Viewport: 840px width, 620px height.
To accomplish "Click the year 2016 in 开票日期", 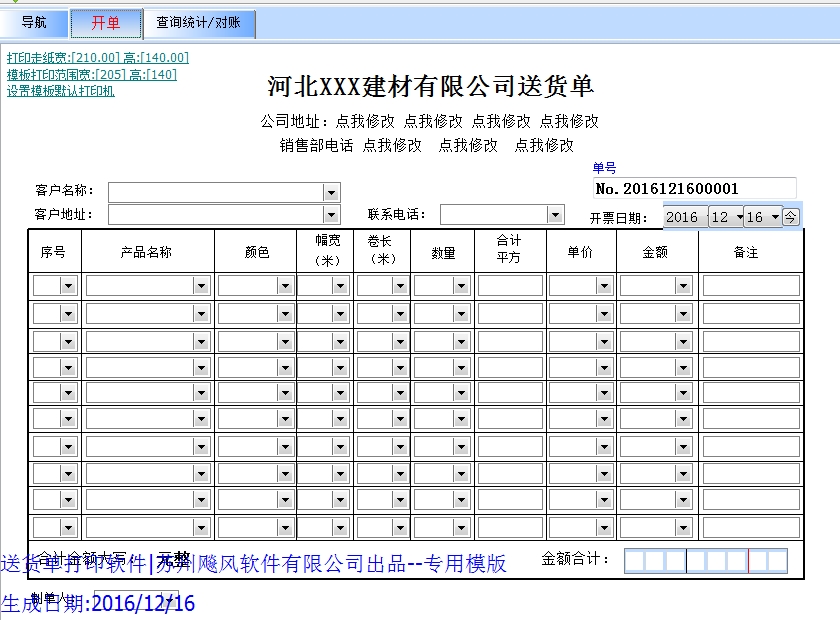I will 681,217.
